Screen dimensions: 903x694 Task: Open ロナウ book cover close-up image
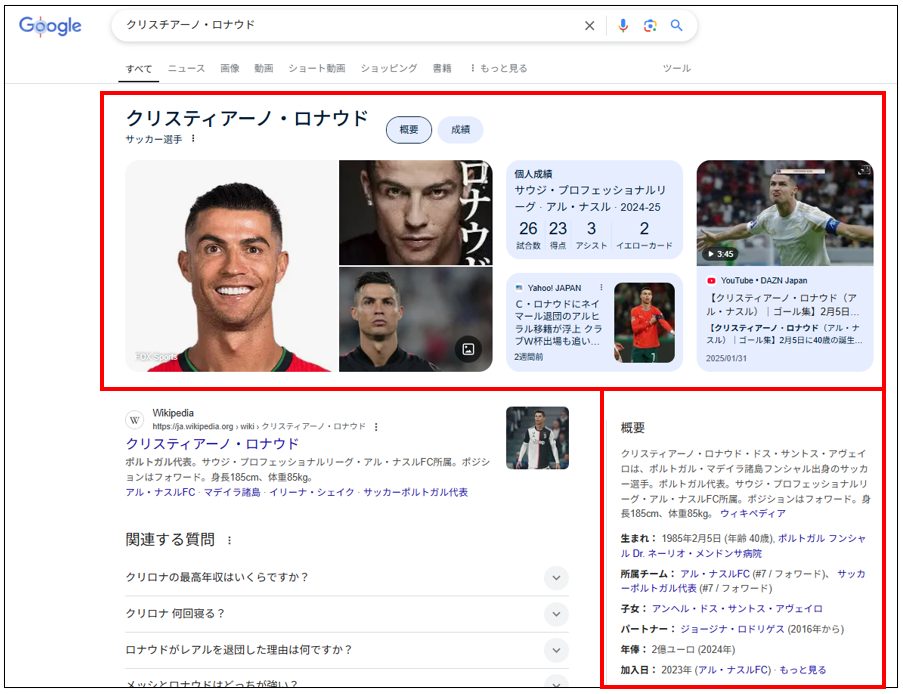[x=416, y=213]
